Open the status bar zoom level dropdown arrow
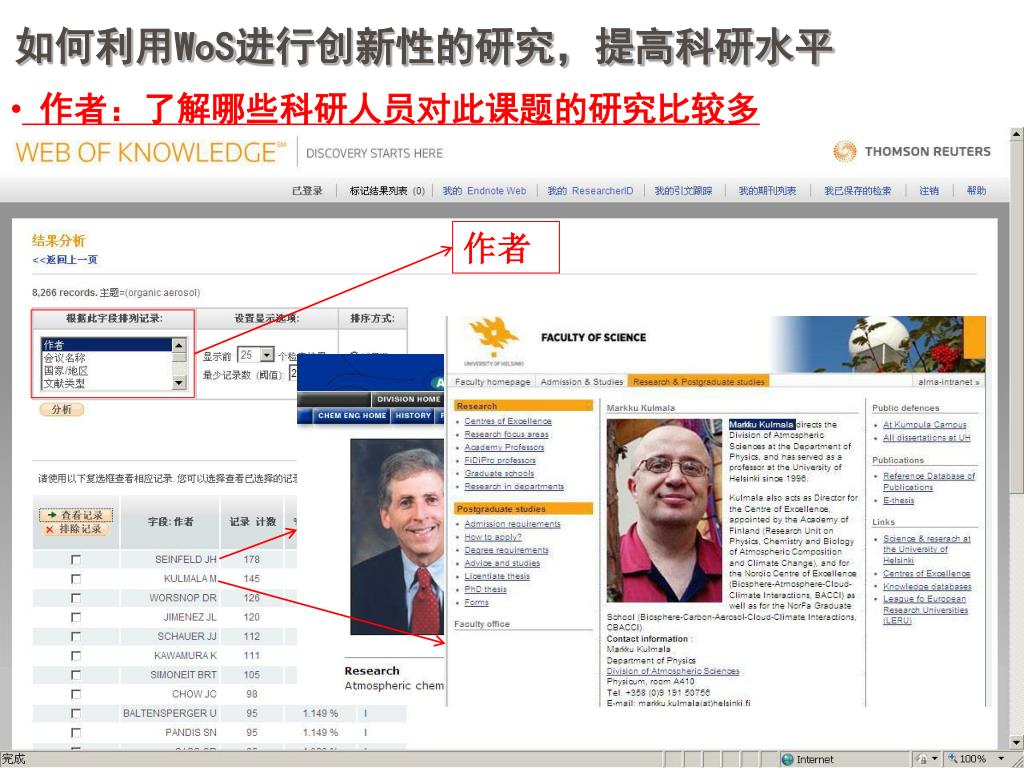 point(1000,759)
